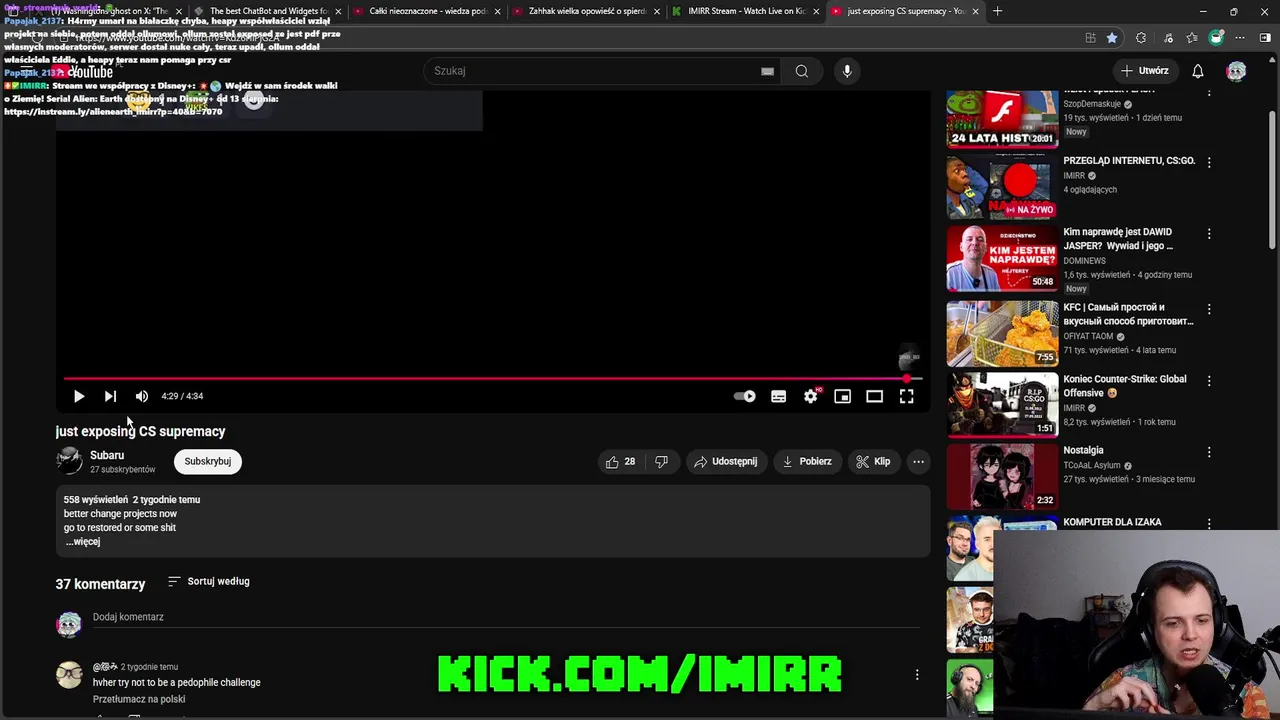Open YouTube account avatar menu

[x=1237, y=71]
